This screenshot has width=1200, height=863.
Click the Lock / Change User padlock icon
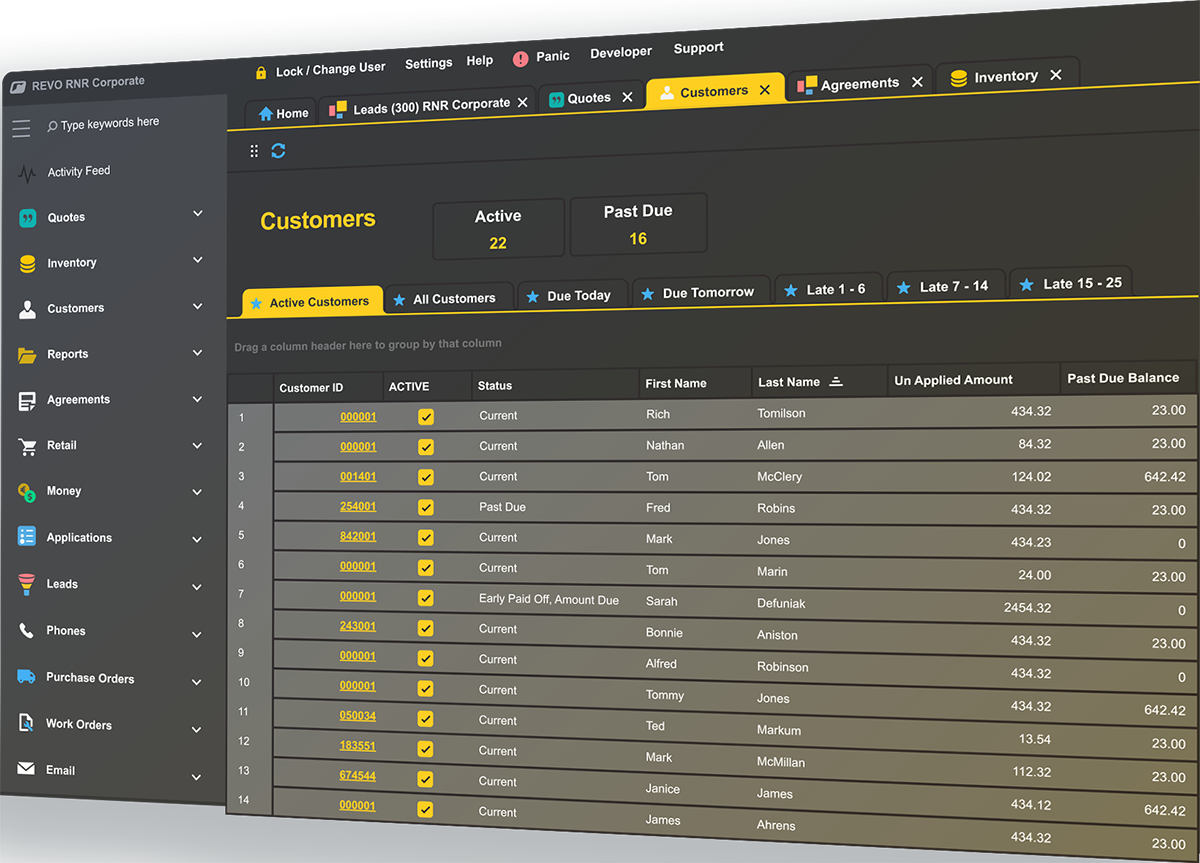[261, 72]
